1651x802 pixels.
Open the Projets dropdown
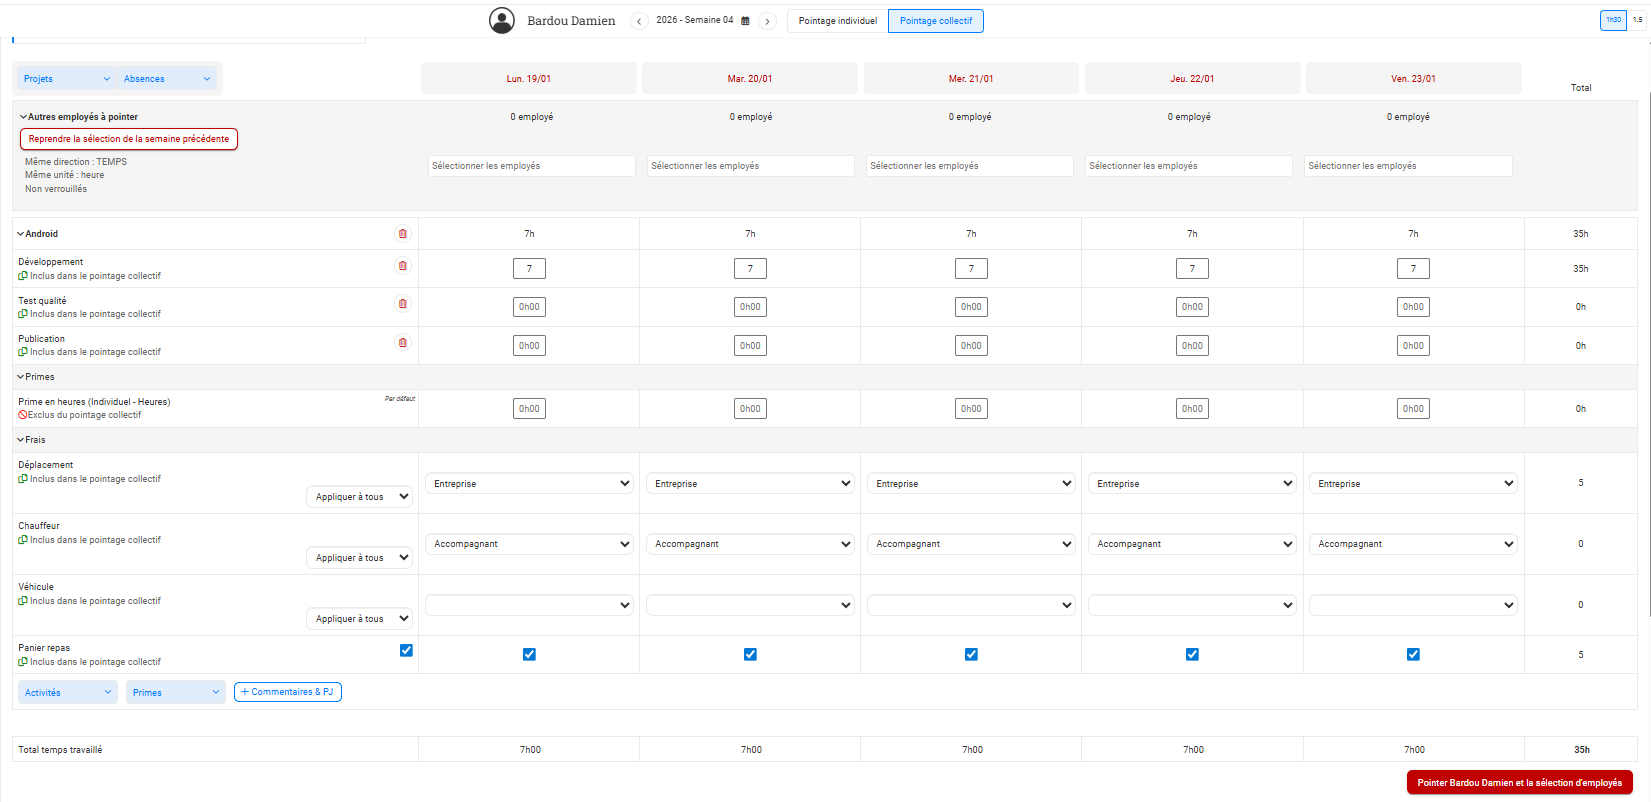pos(66,79)
